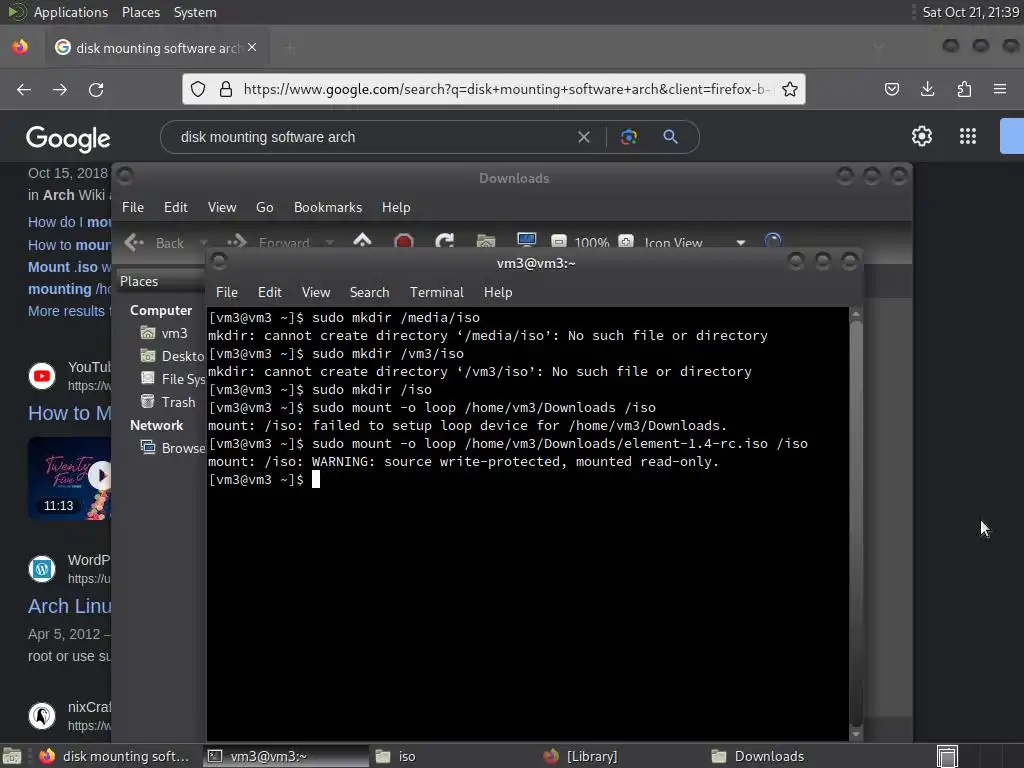Open Firefox downloads panel
Viewport: 1024px width, 768px height.
tap(927, 89)
